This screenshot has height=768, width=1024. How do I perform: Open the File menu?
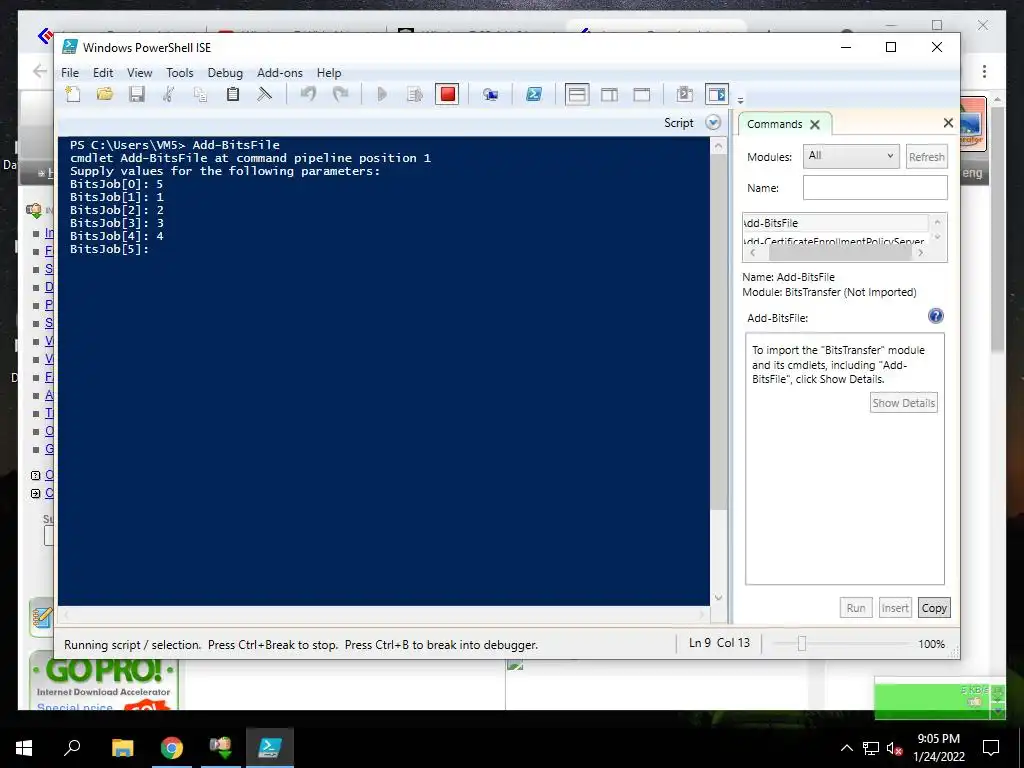click(x=70, y=73)
